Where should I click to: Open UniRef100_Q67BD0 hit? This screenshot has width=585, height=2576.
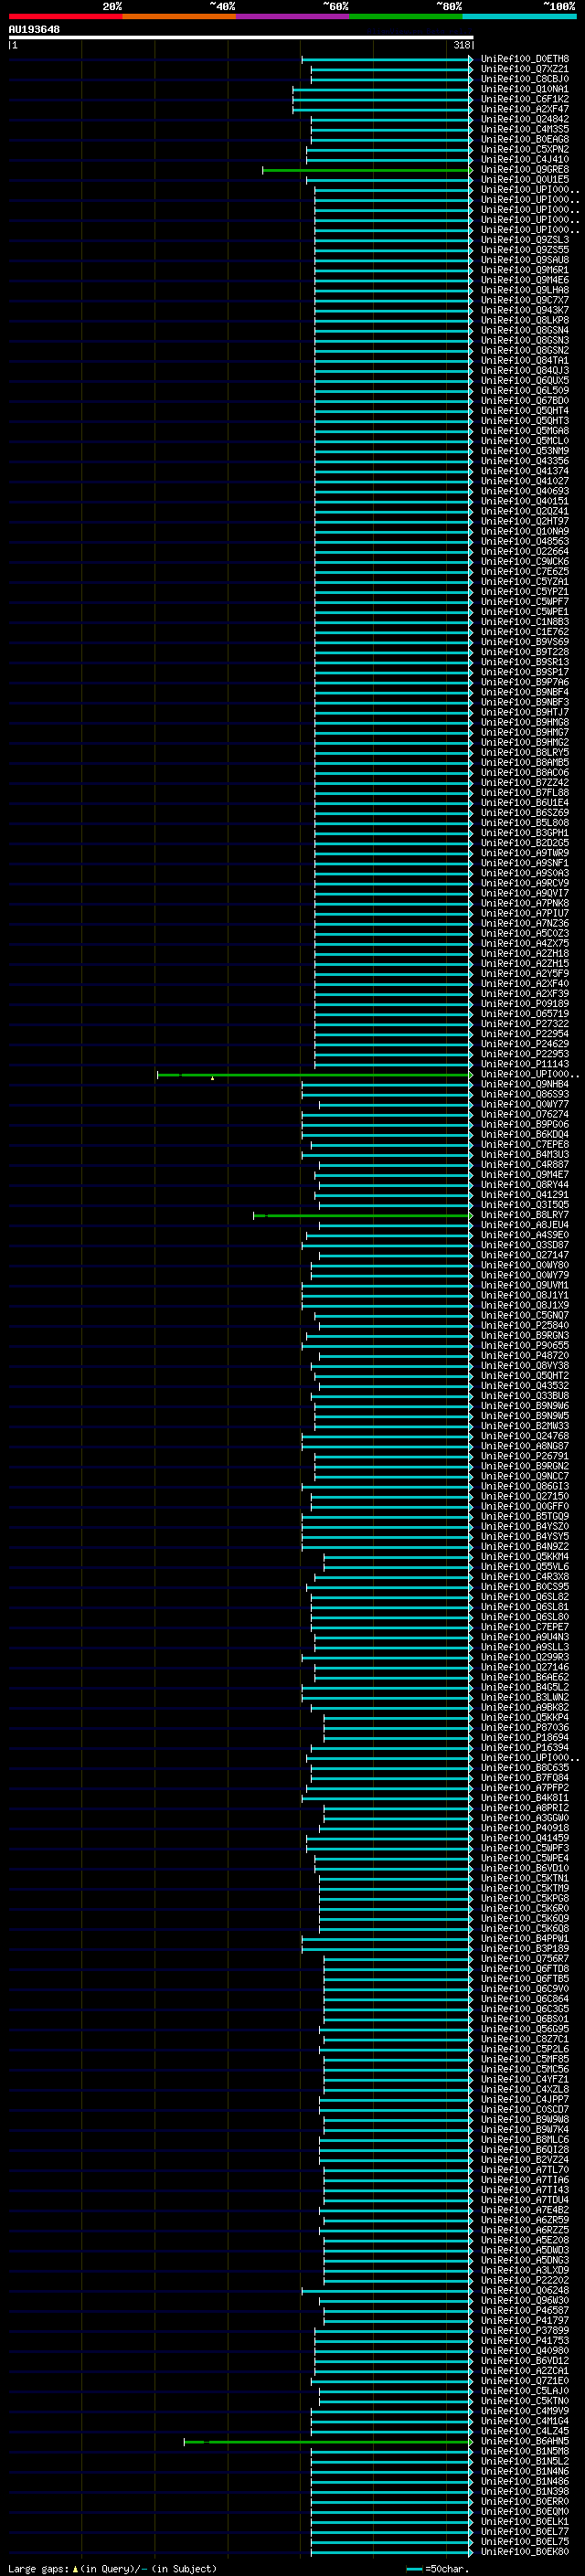525,401
